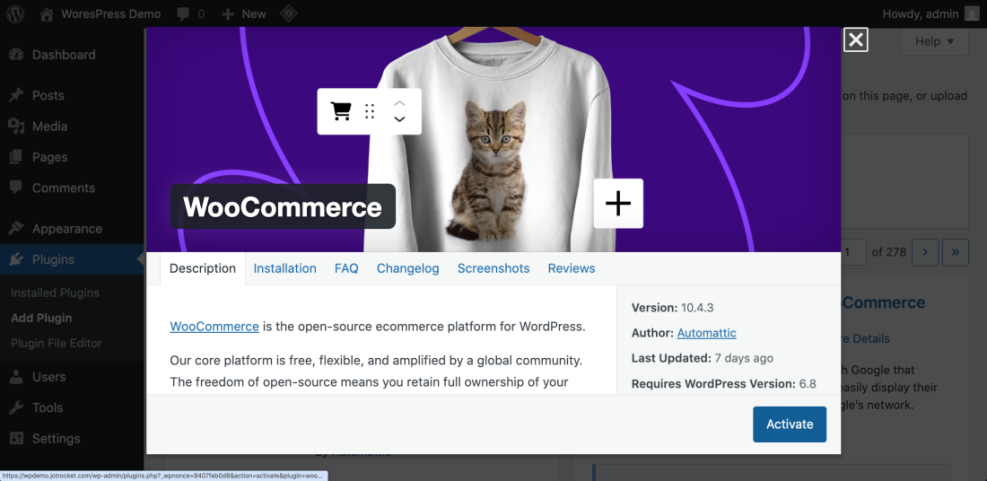Click the Comments label in sidebar

64,188
